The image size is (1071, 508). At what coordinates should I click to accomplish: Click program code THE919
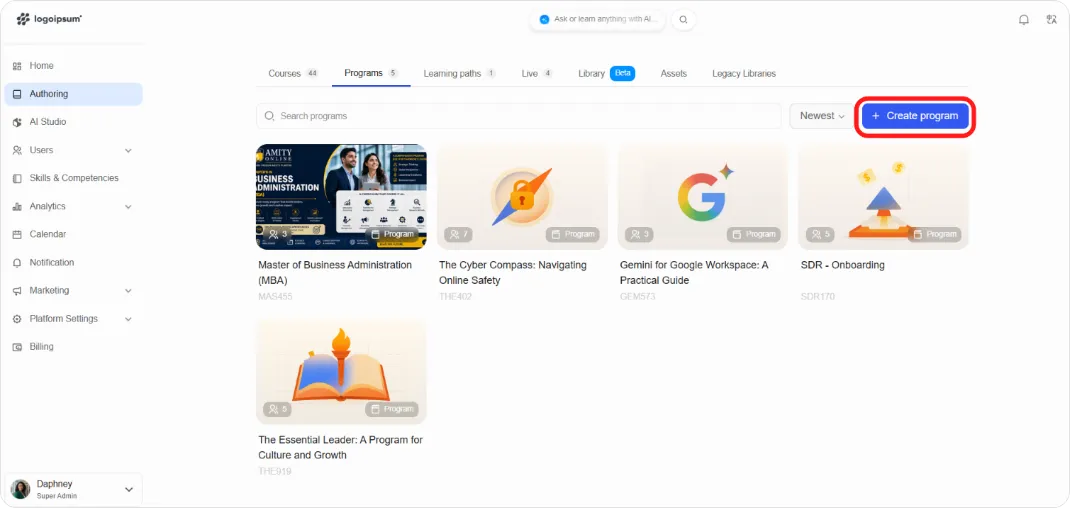[275, 471]
